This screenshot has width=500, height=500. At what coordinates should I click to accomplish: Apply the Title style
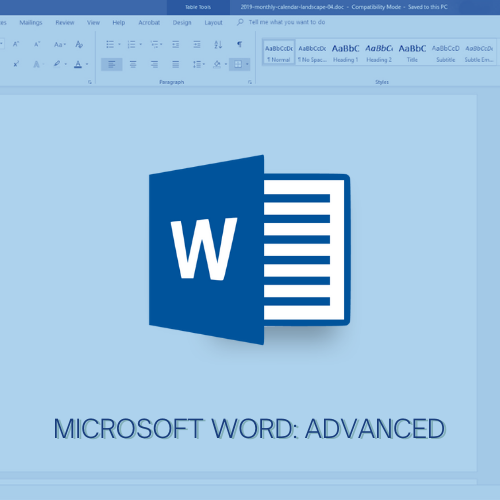tap(412, 53)
